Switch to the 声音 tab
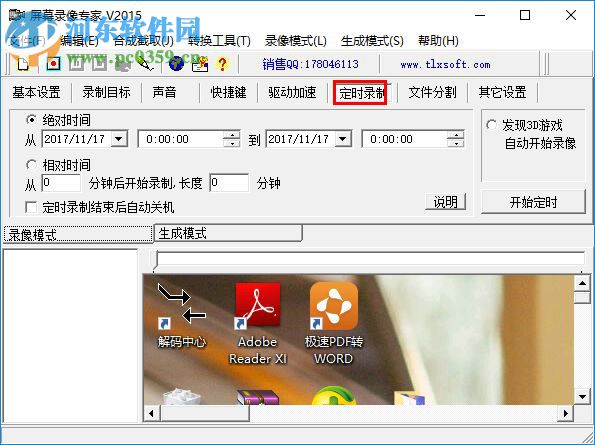The width and height of the screenshot is (595, 445). click(164, 92)
